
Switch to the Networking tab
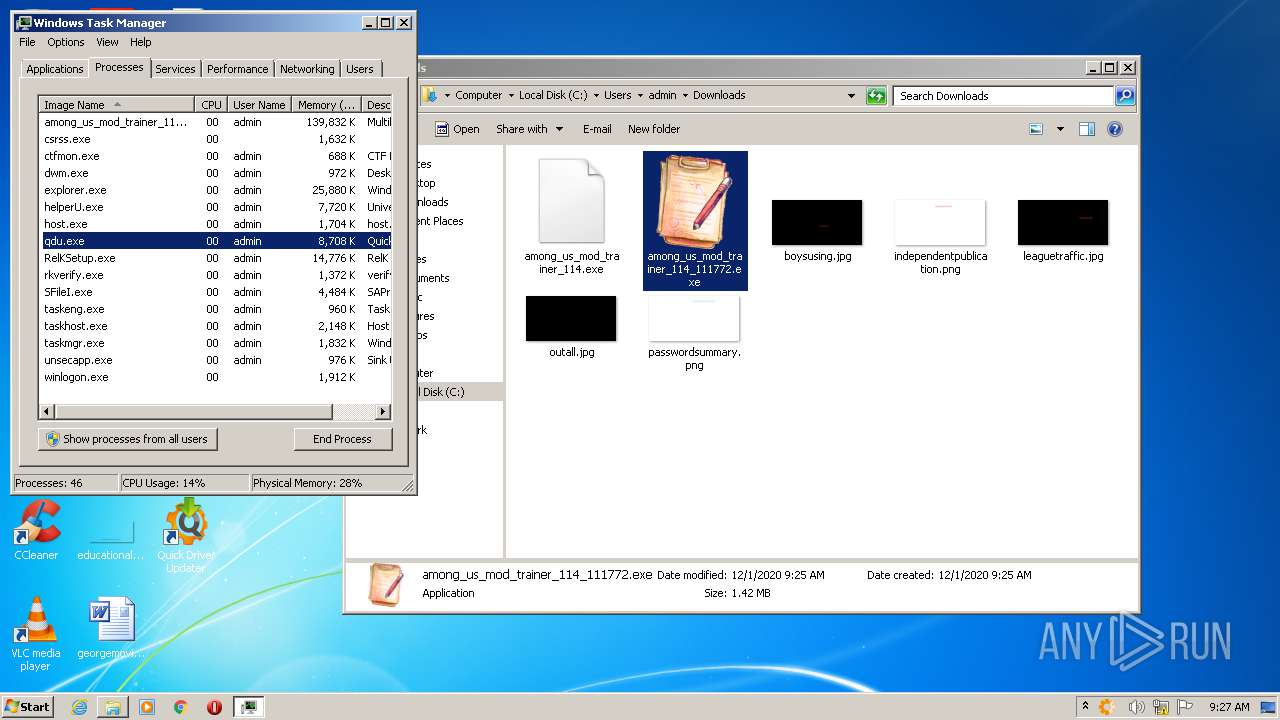[x=307, y=69]
